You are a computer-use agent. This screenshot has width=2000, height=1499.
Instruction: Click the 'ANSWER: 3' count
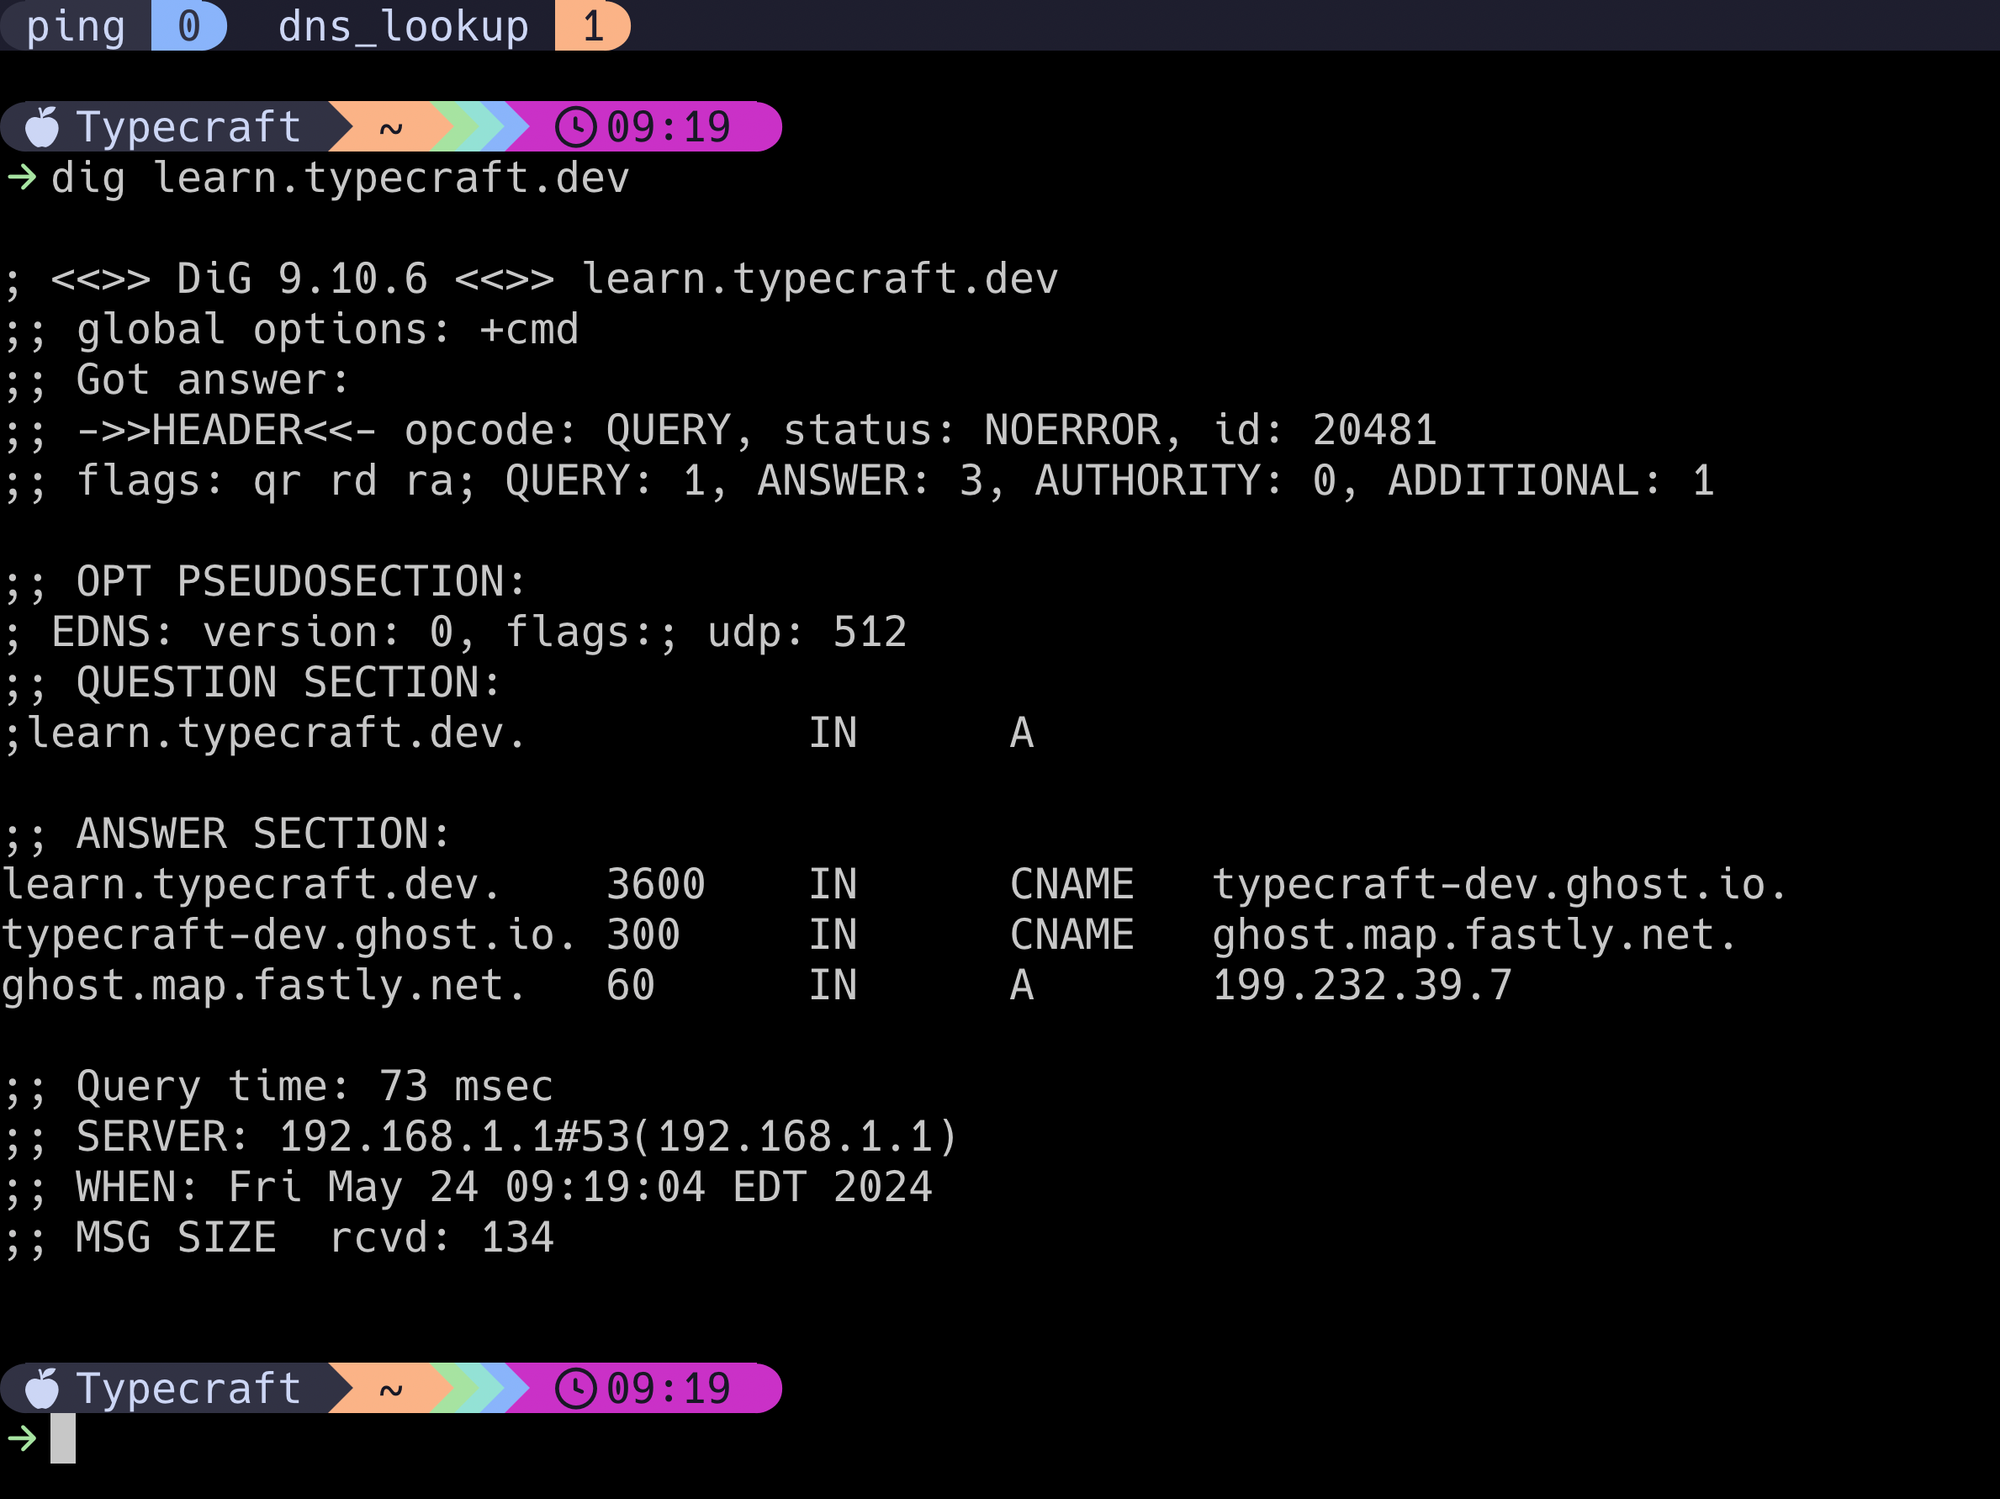coord(871,481)
